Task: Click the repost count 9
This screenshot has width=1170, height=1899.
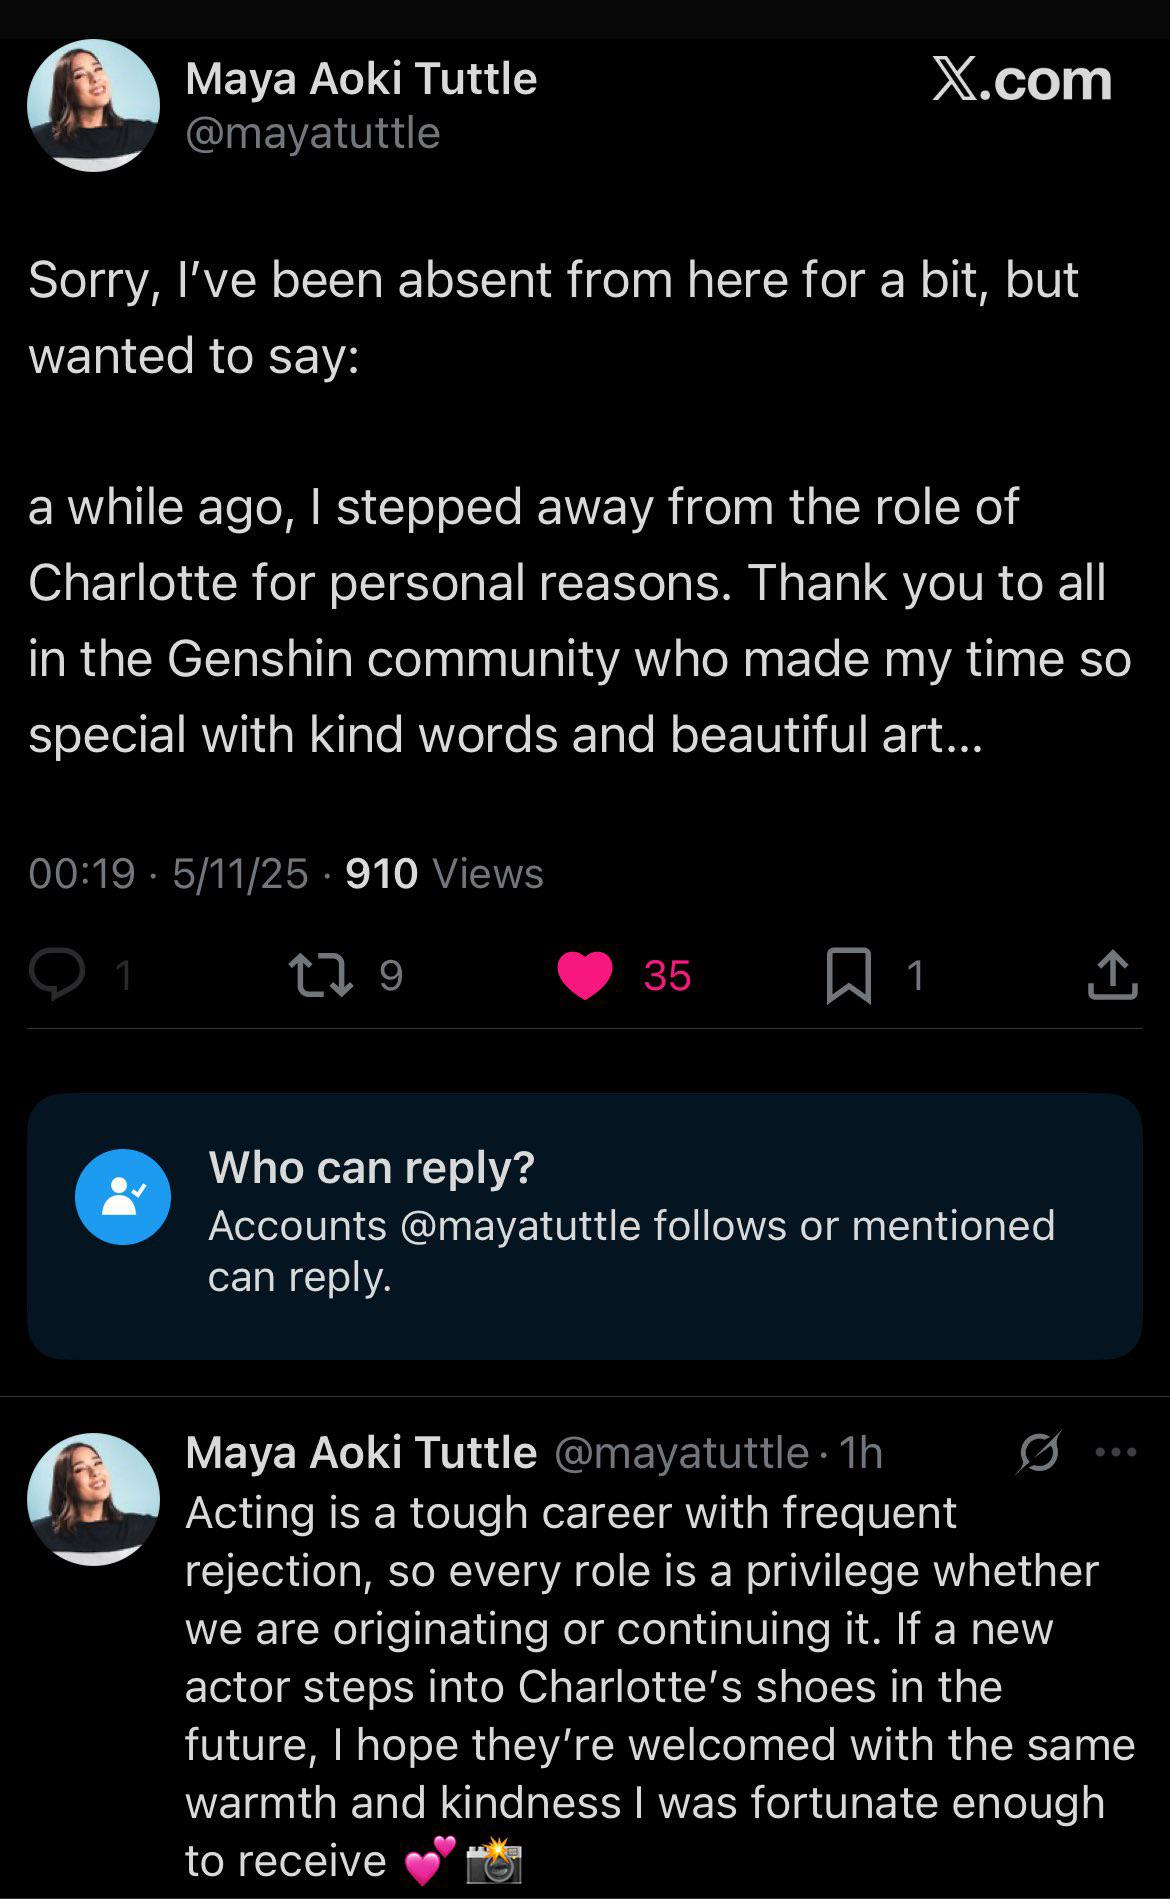Action: (391, 975)
